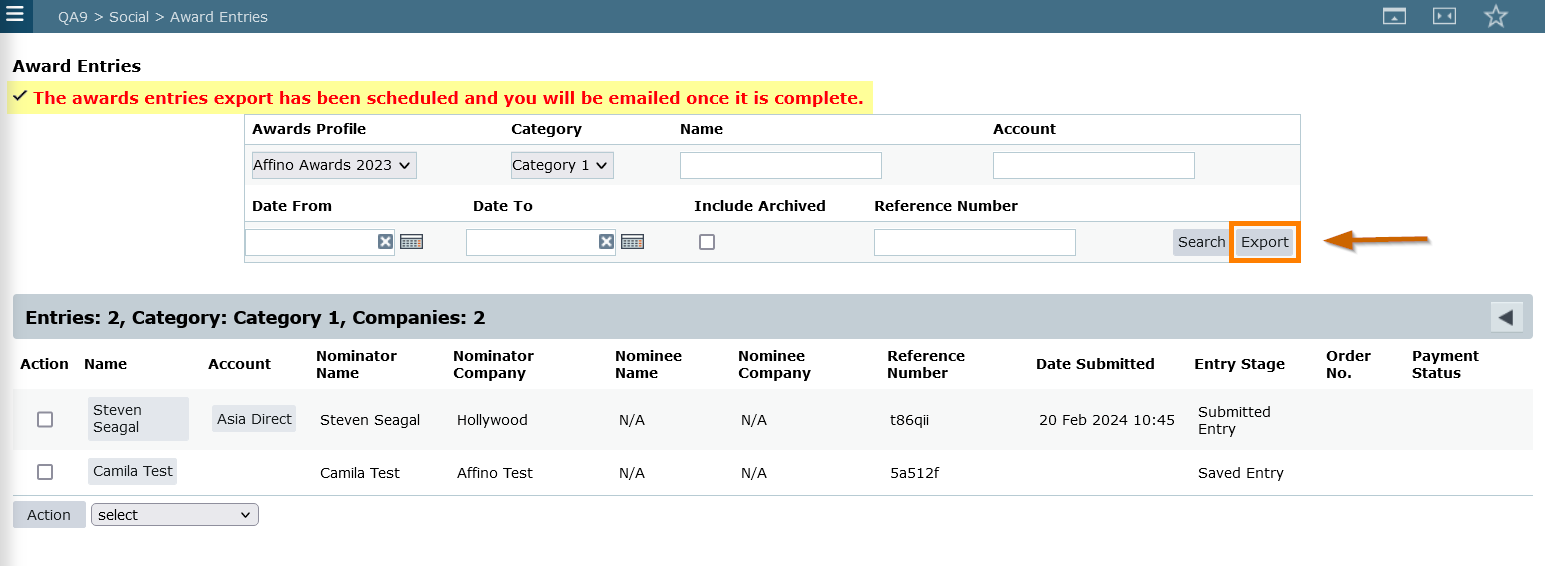Clear the Date From field
Viewport: 1545px width, 566px height.
[385, 242]
